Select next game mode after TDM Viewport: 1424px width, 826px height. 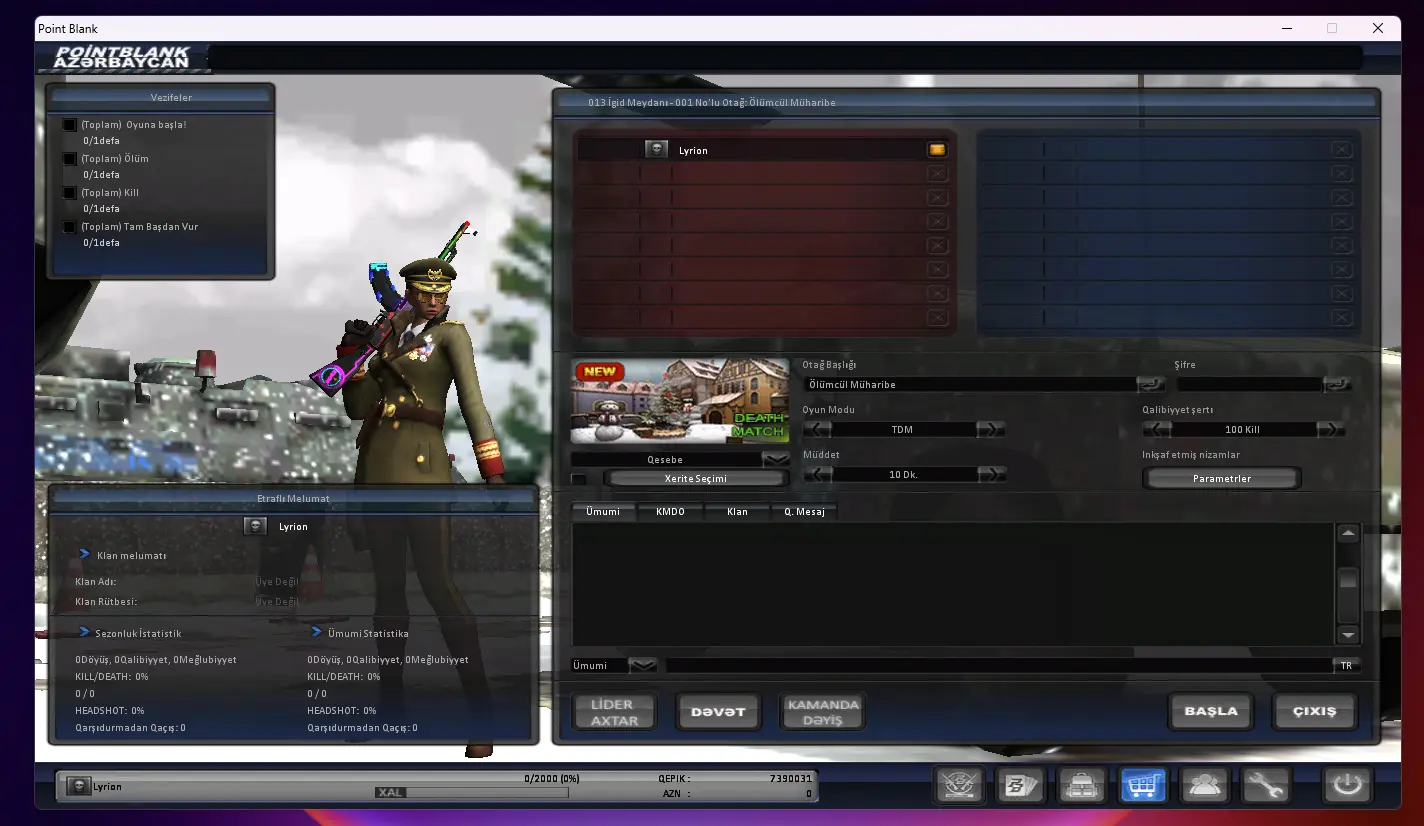tap(991, 429)
